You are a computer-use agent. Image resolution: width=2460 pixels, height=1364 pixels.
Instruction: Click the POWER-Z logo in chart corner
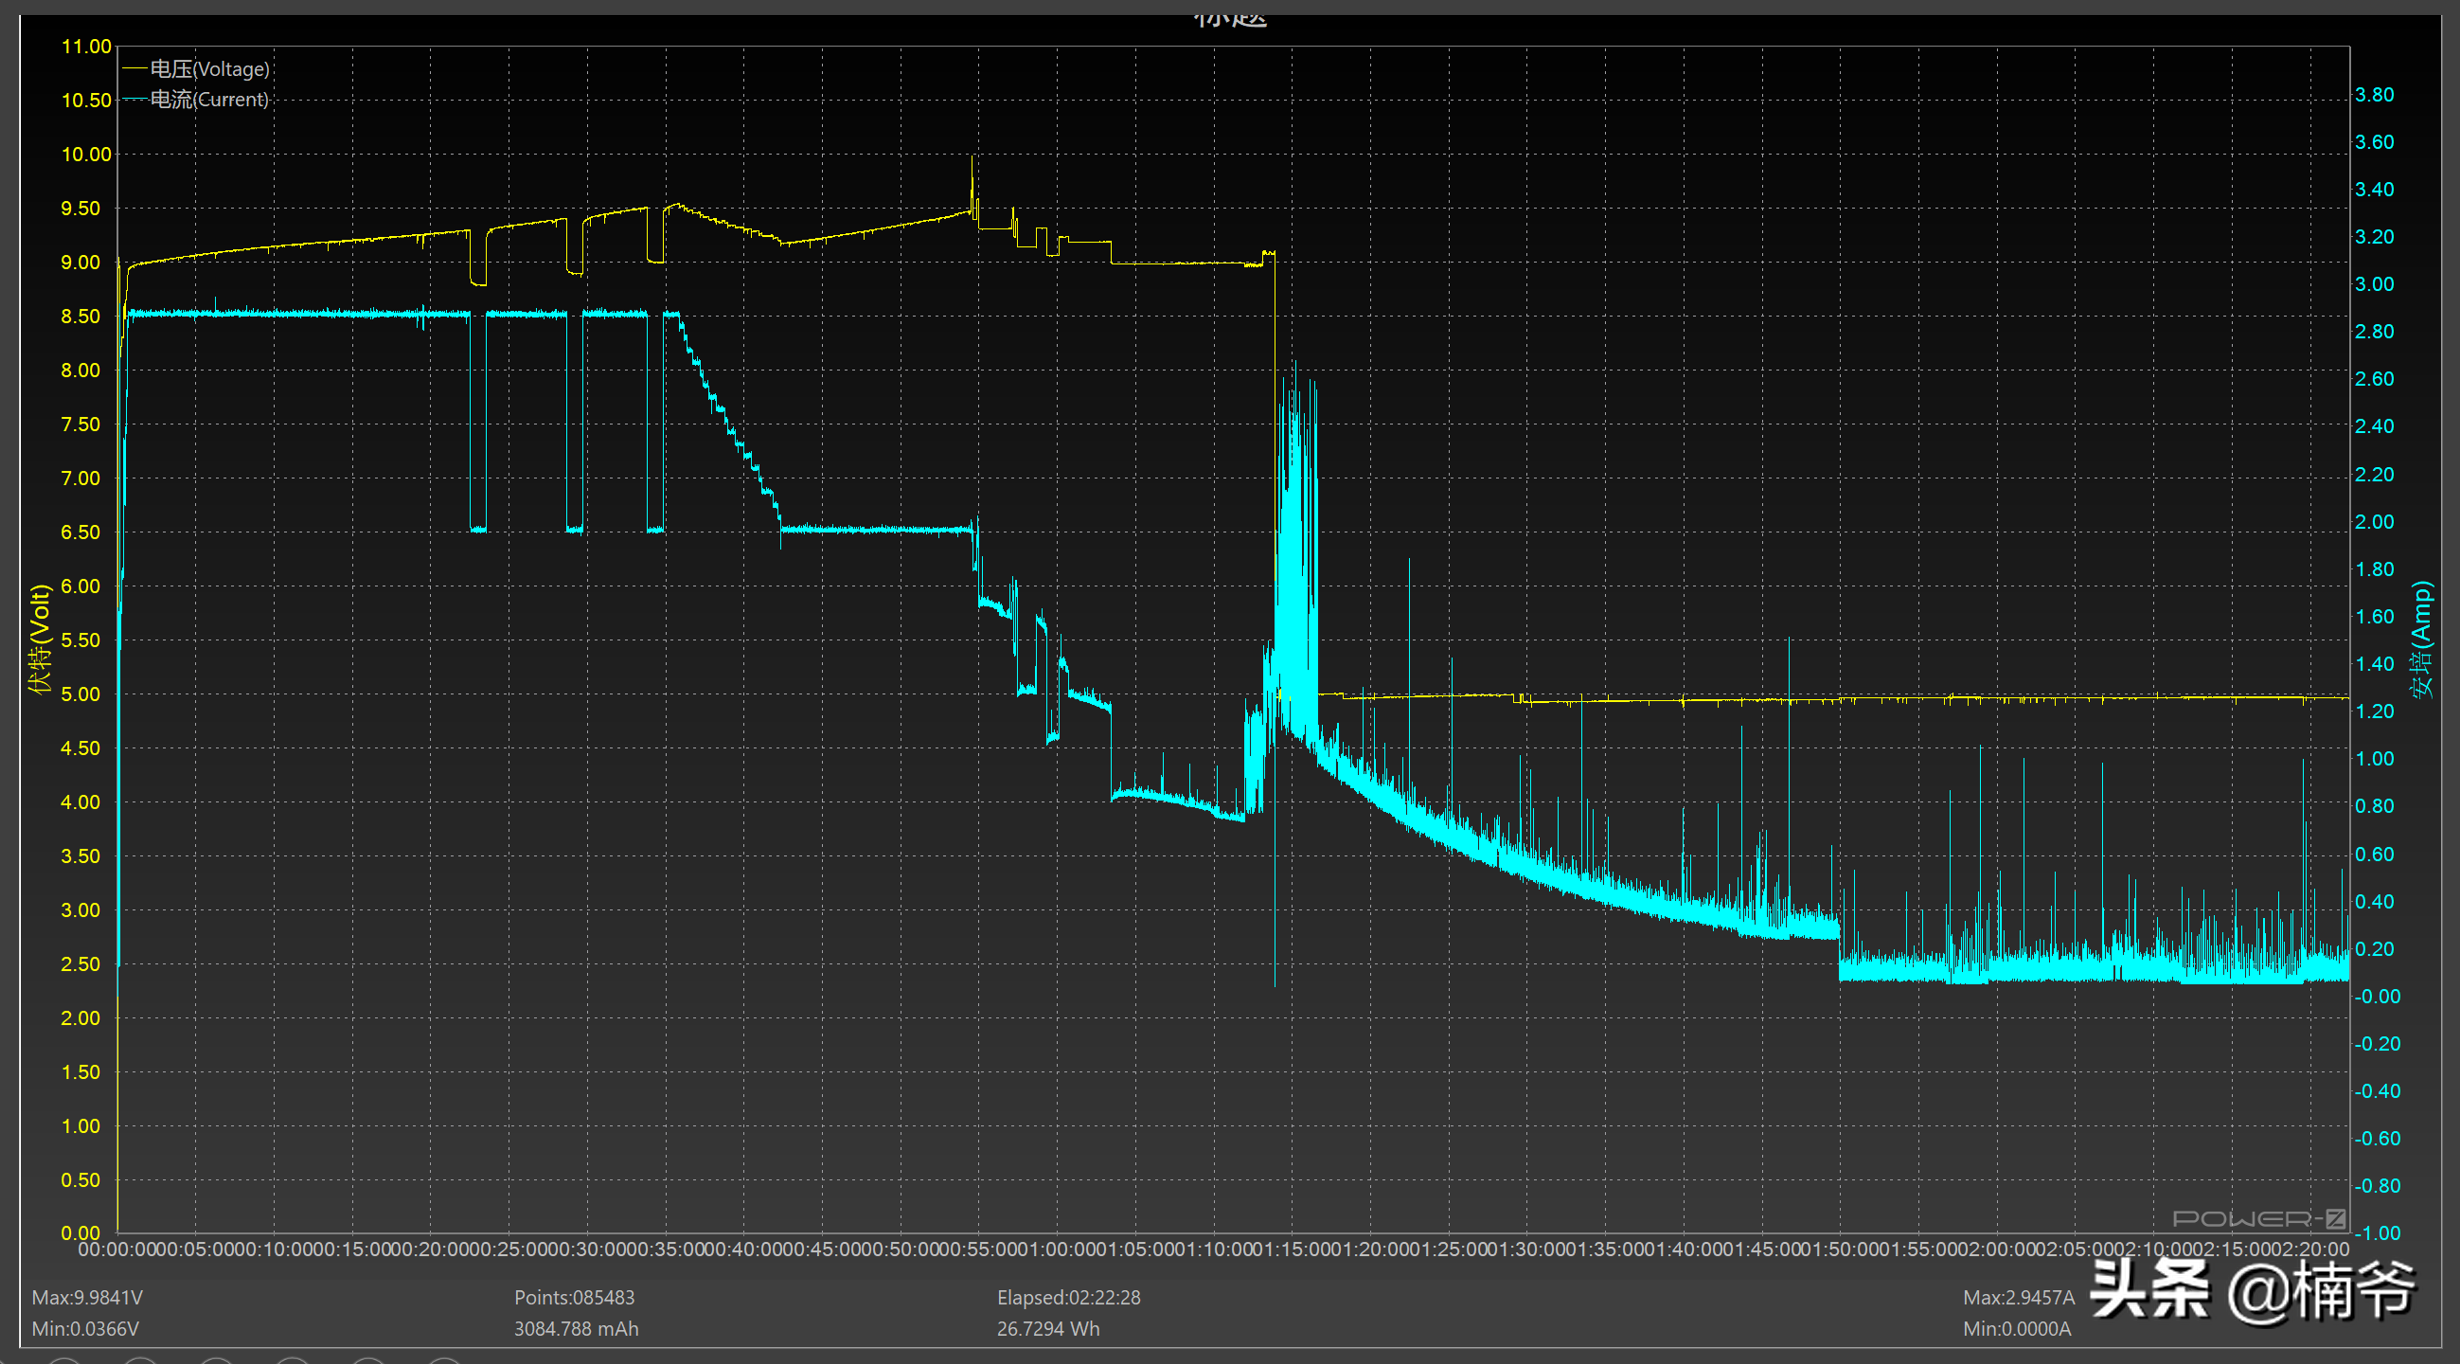2258,1218
